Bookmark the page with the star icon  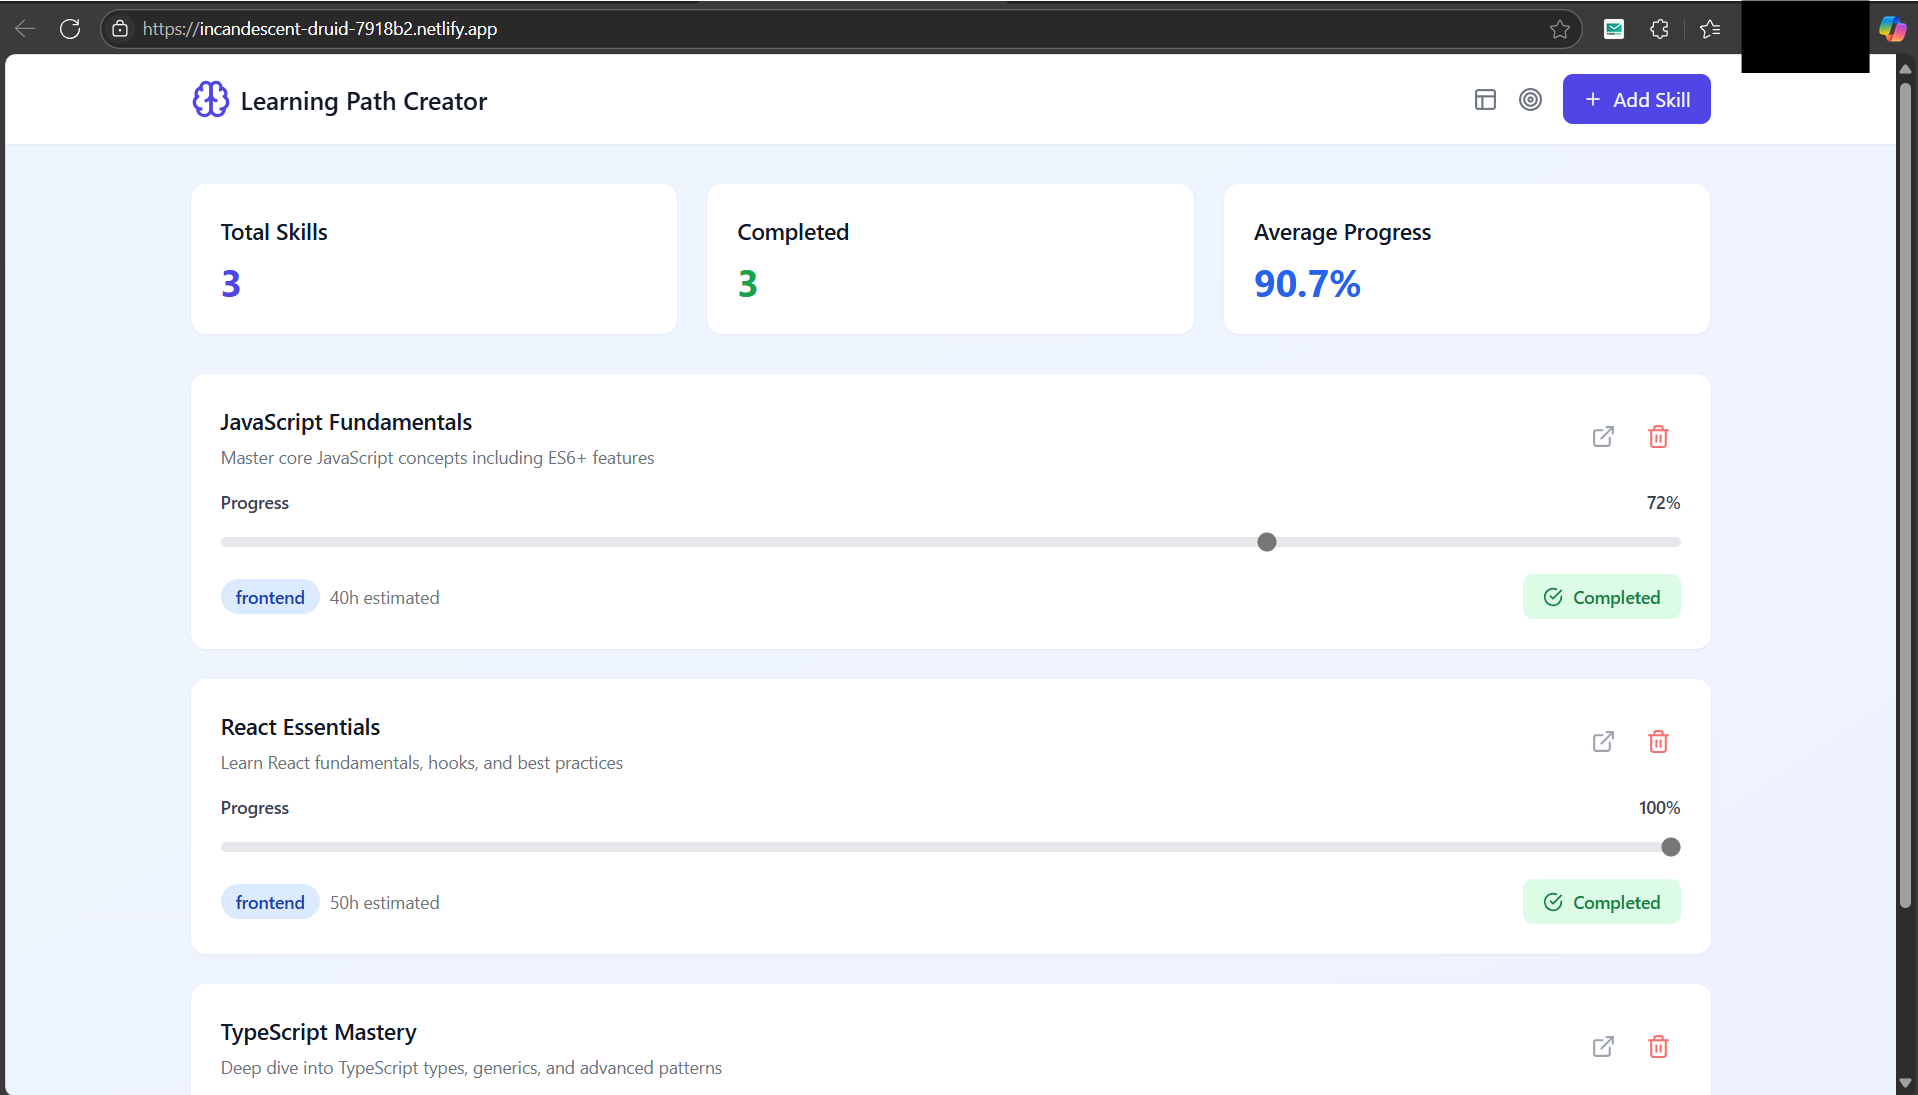tap(1560, 28)
